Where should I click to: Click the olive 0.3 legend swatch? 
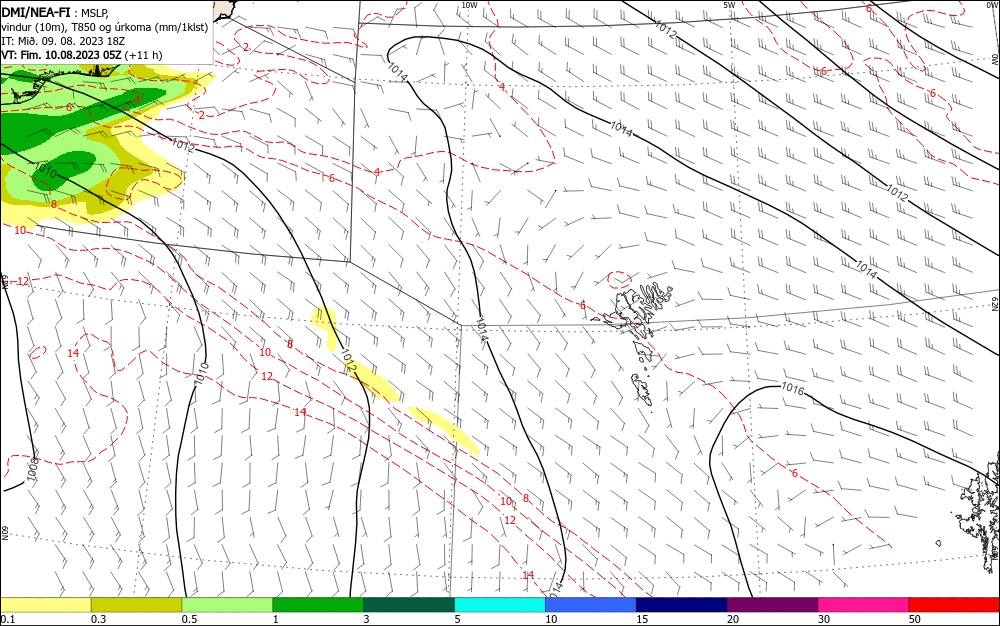click(x=136, y=605)
